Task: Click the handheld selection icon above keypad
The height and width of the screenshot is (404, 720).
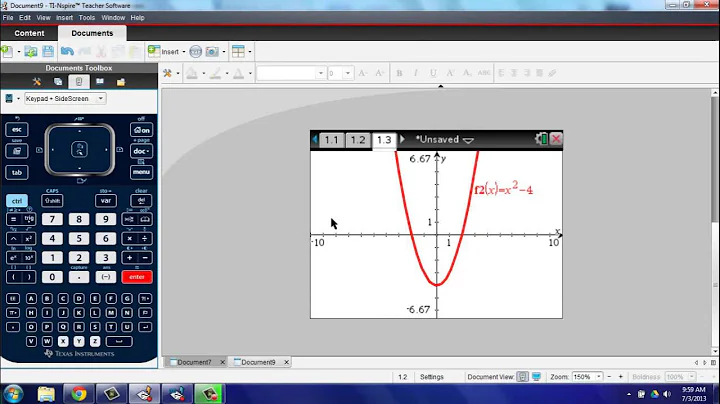Action: pos(9,98)
